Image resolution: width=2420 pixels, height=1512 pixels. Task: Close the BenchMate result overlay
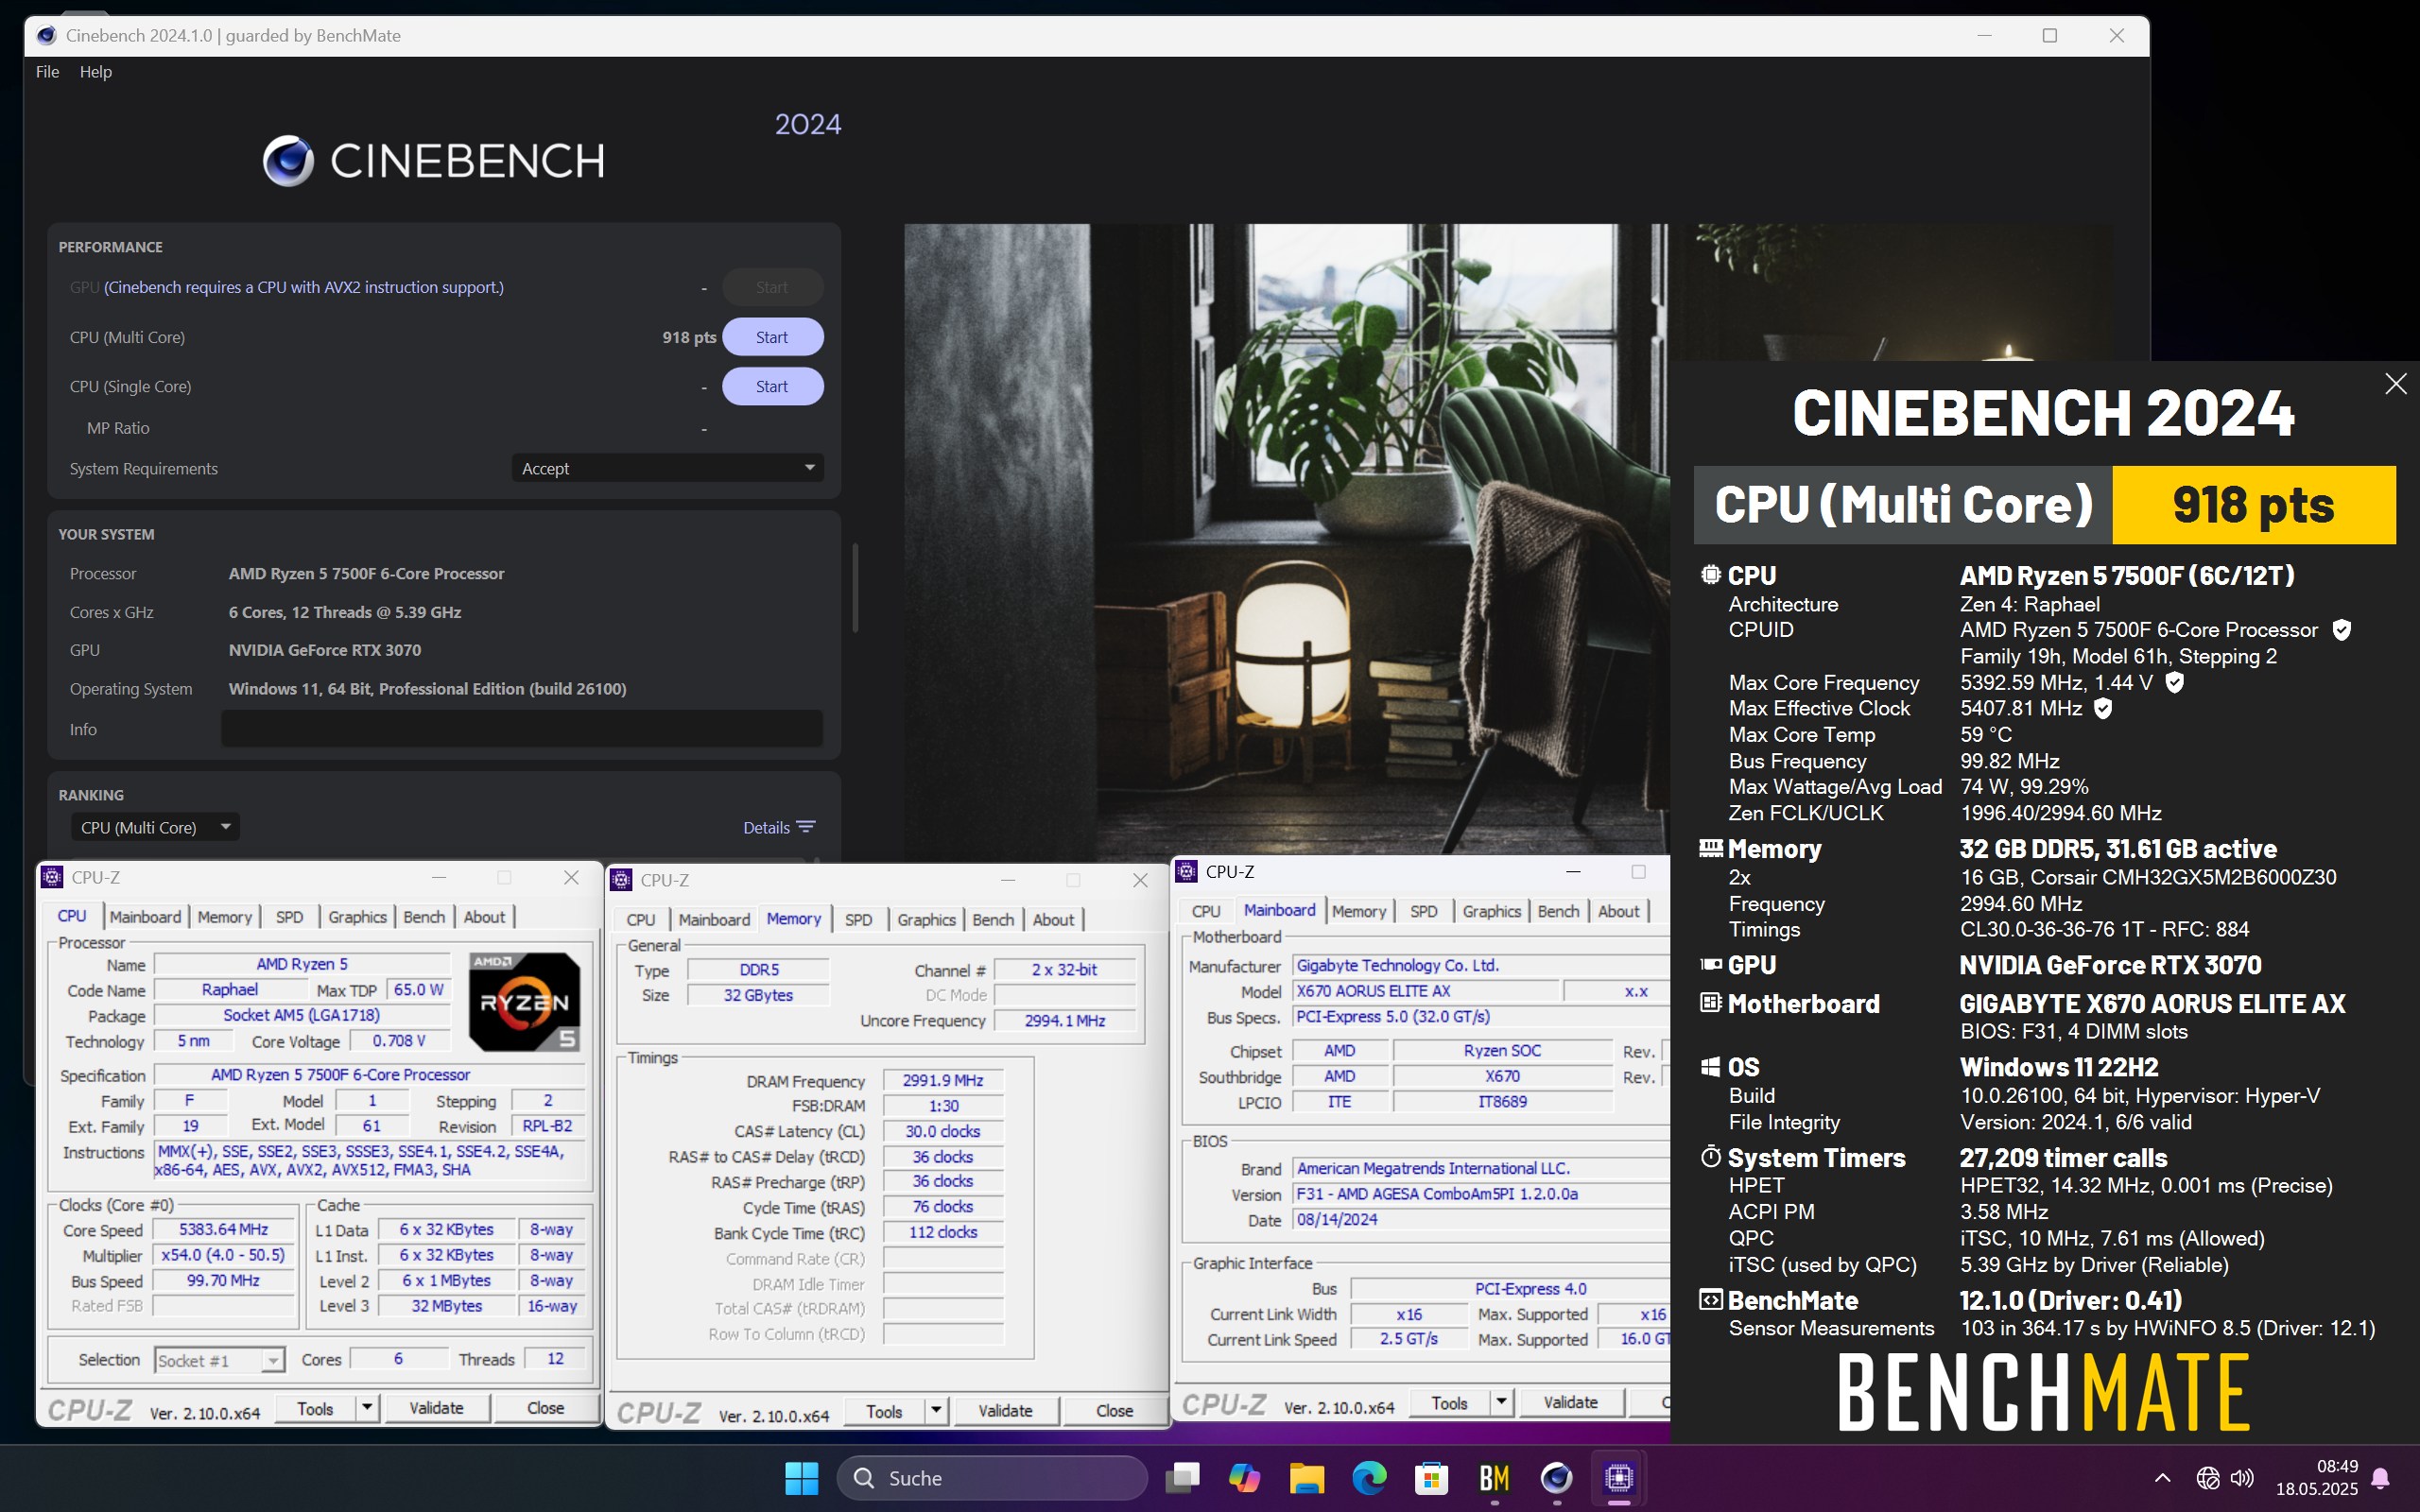pos(2395,384)
